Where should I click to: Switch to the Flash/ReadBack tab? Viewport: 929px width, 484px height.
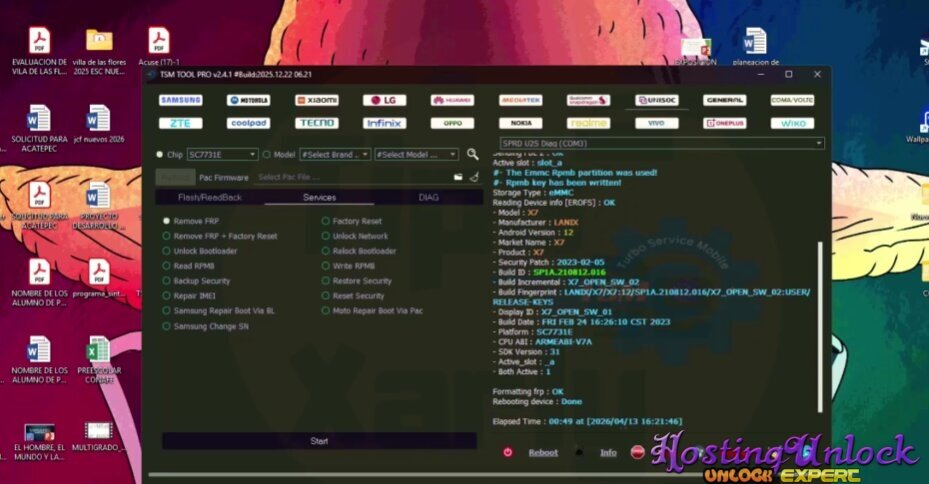210,197
